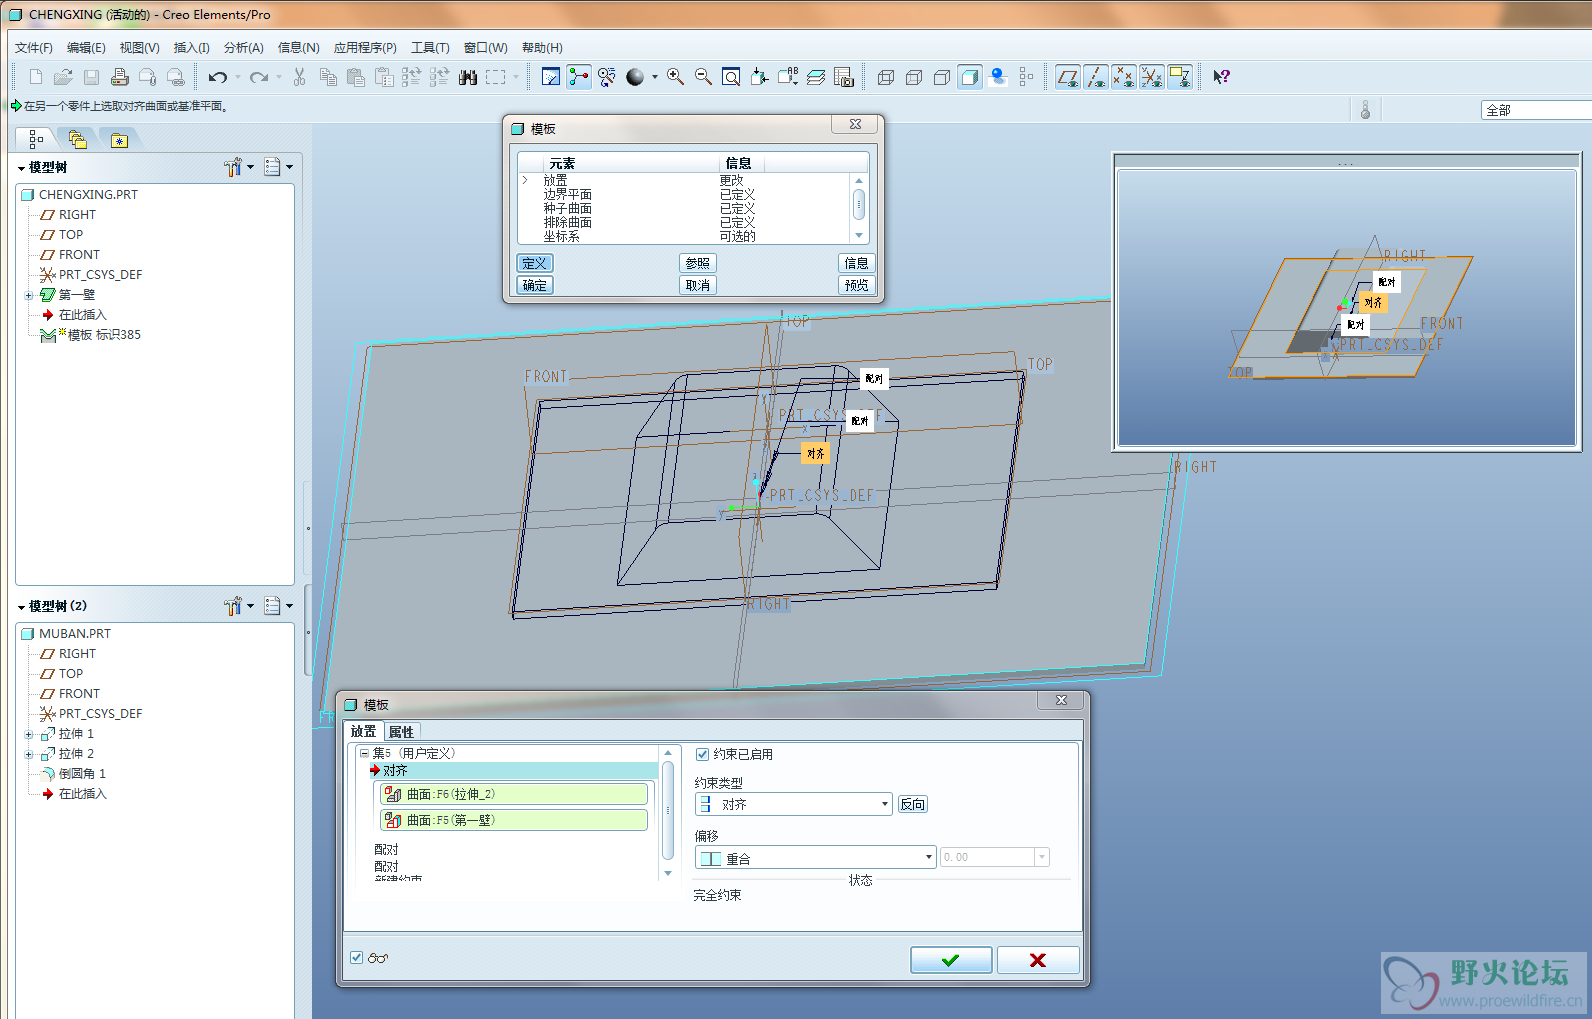Open the Layers icon in toolbar
Viewport: 1592px width, 1019px height.
pos(816,77)
